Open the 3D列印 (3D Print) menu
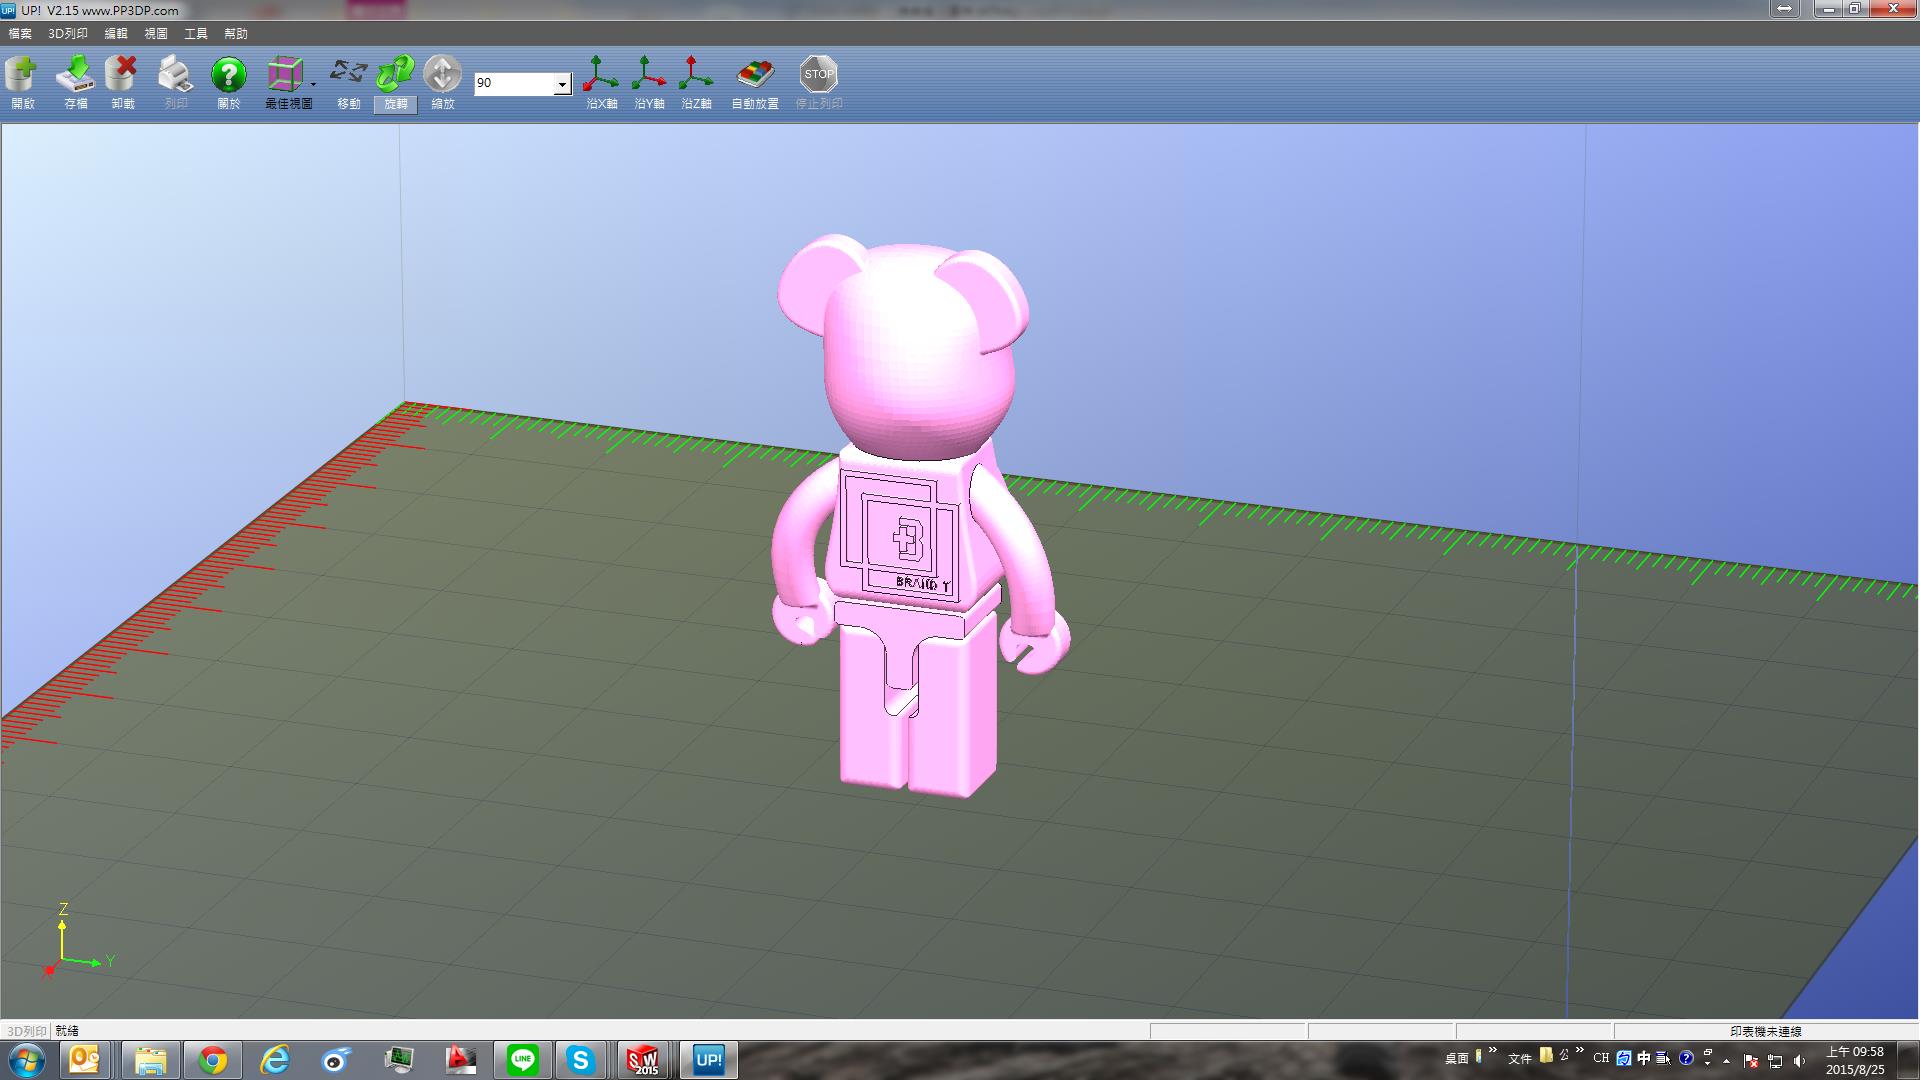 68,34
